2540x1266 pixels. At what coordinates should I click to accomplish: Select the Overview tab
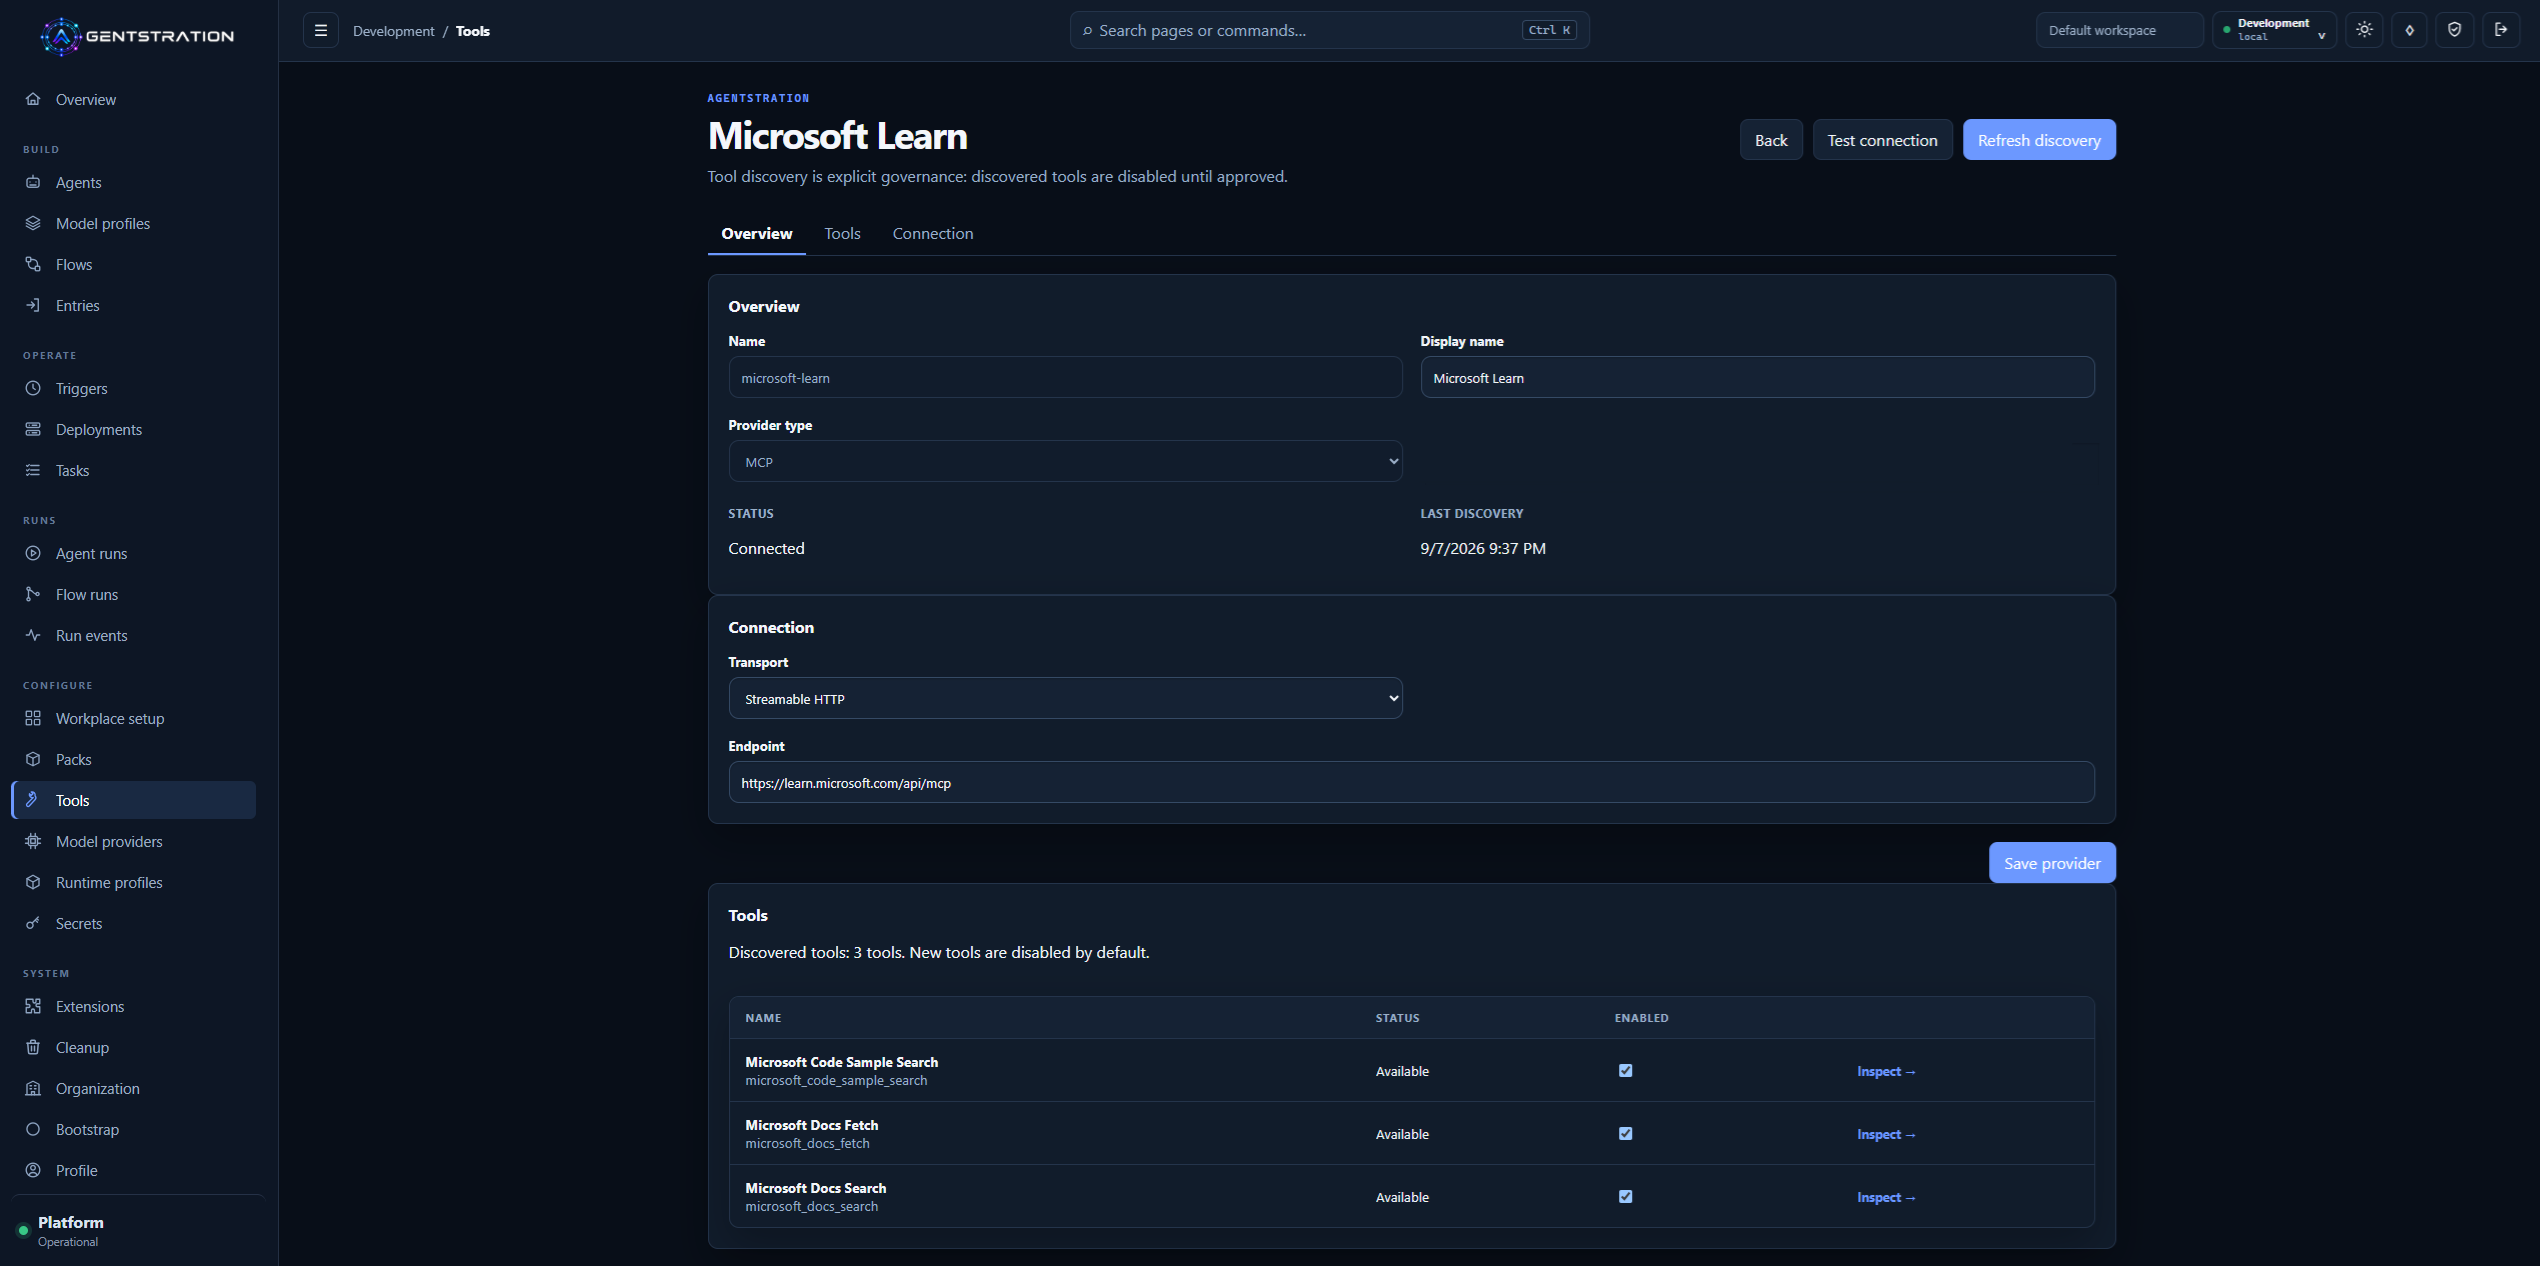click(756, 233)
